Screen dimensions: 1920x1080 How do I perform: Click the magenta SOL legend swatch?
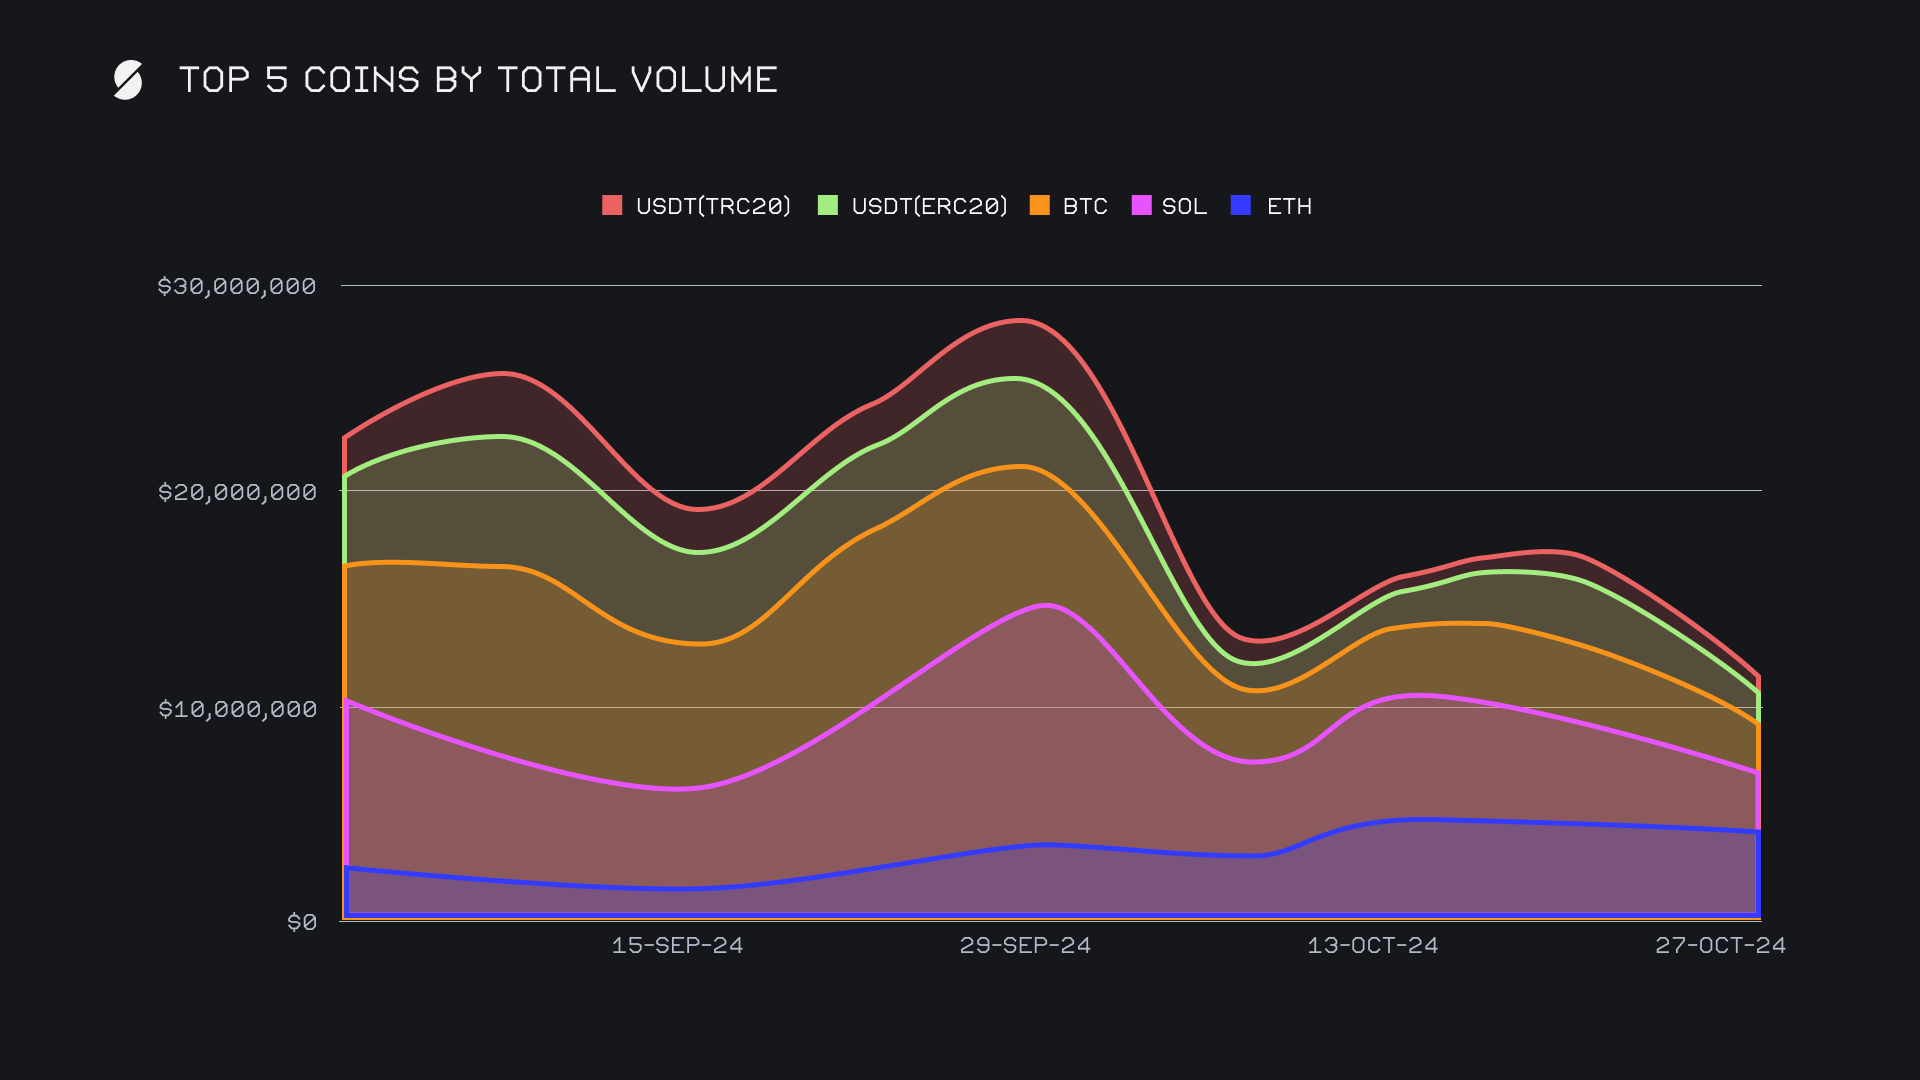click(x=1141, y=205)
